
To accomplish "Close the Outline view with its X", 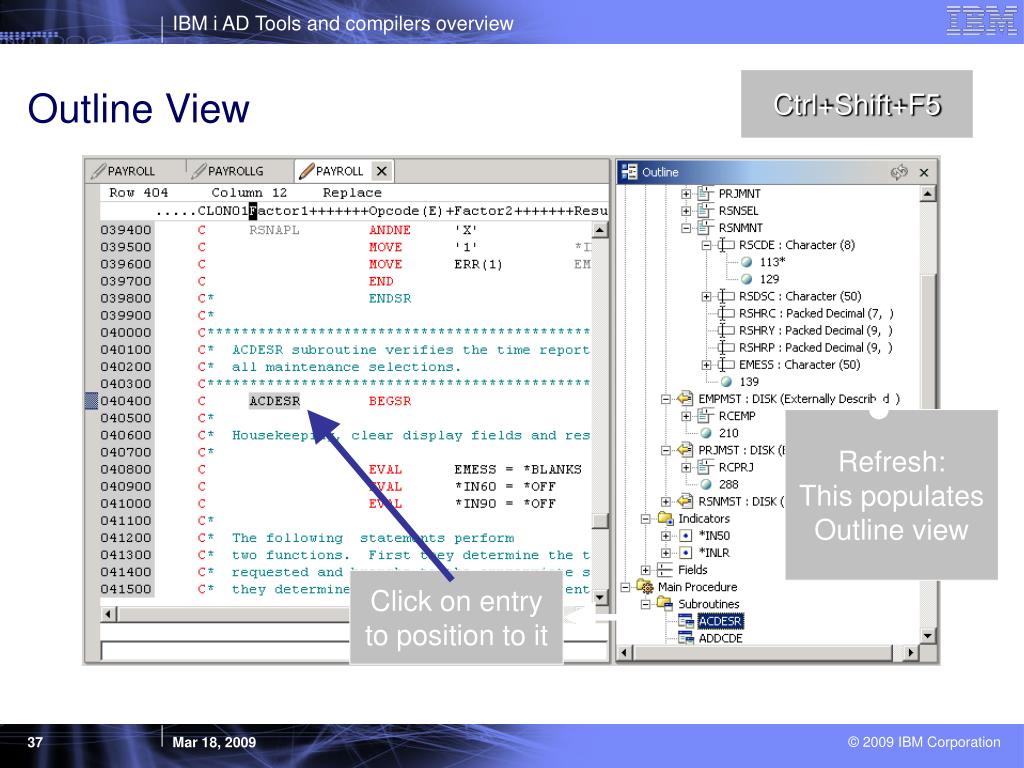I will 923,172.
